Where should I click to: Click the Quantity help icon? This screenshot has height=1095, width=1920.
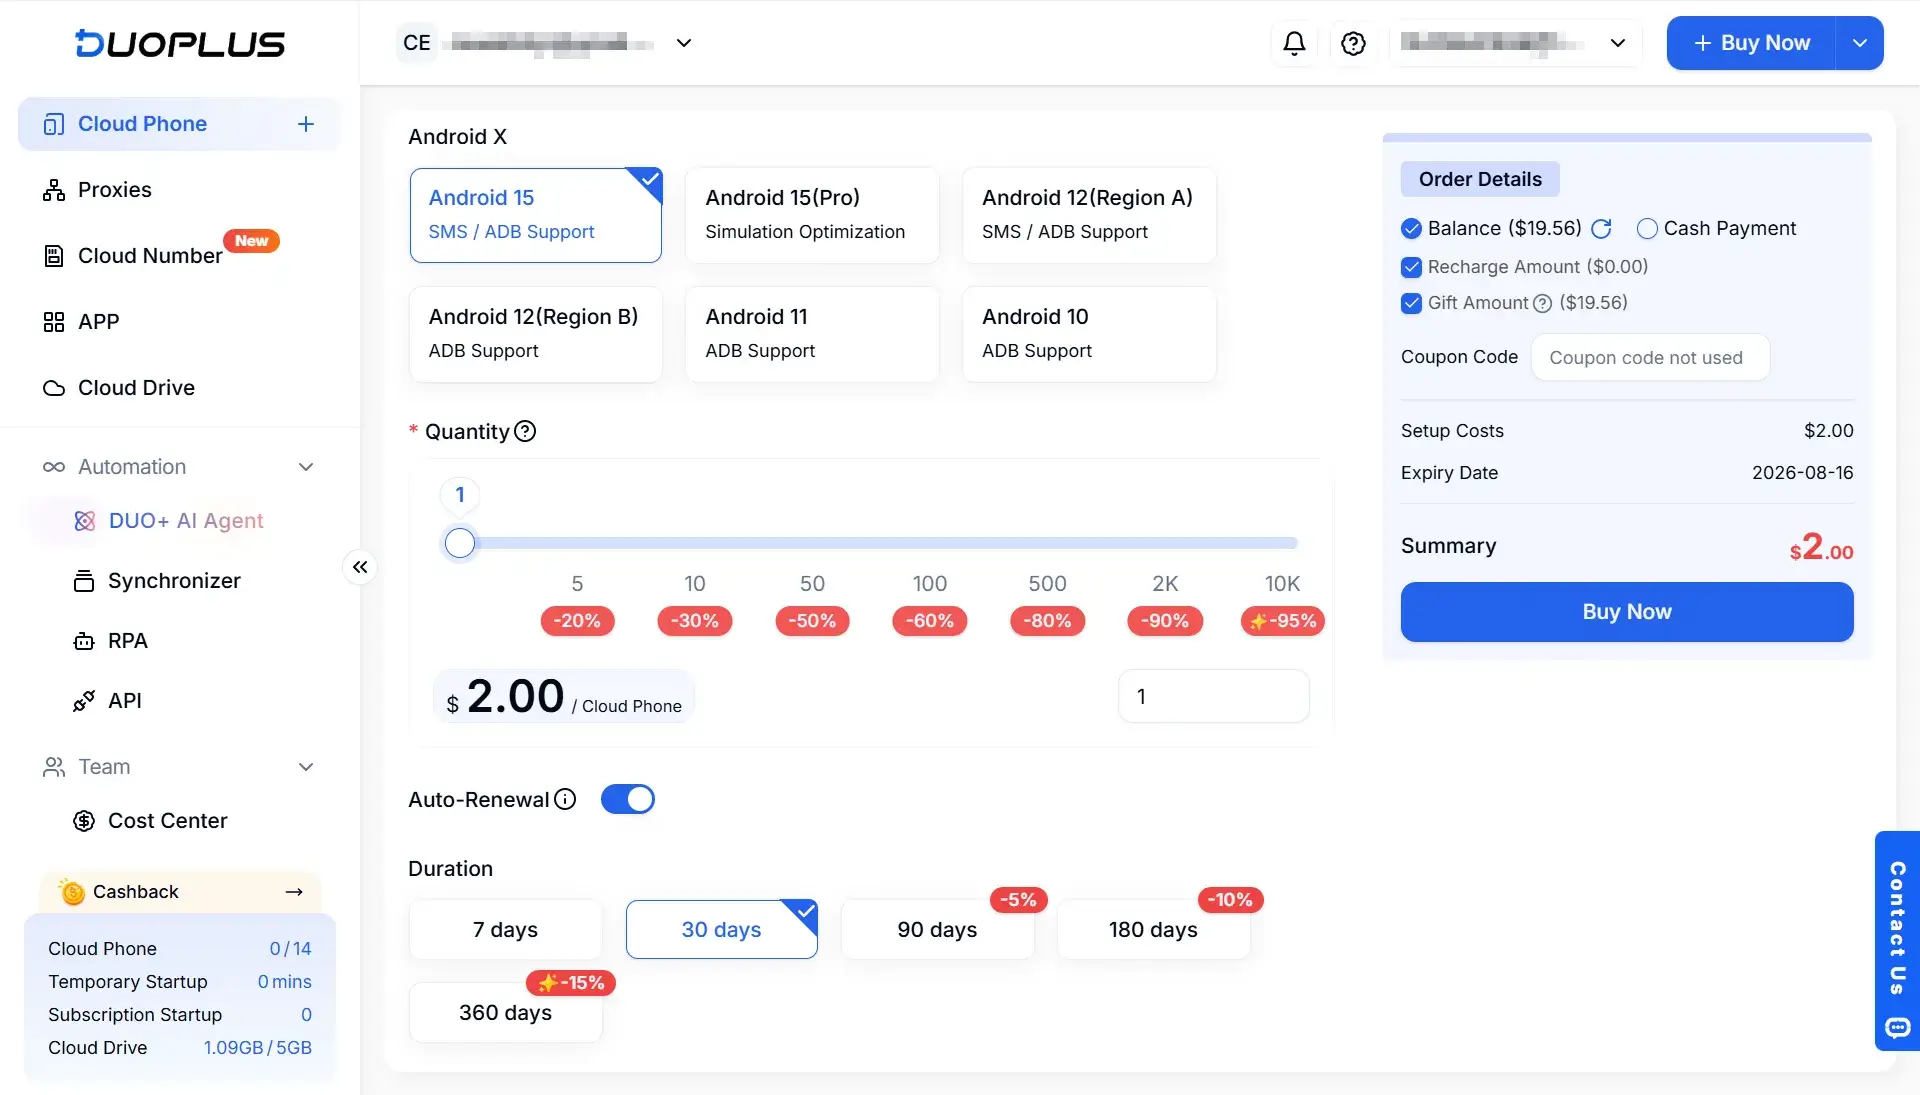pos(525,431)
